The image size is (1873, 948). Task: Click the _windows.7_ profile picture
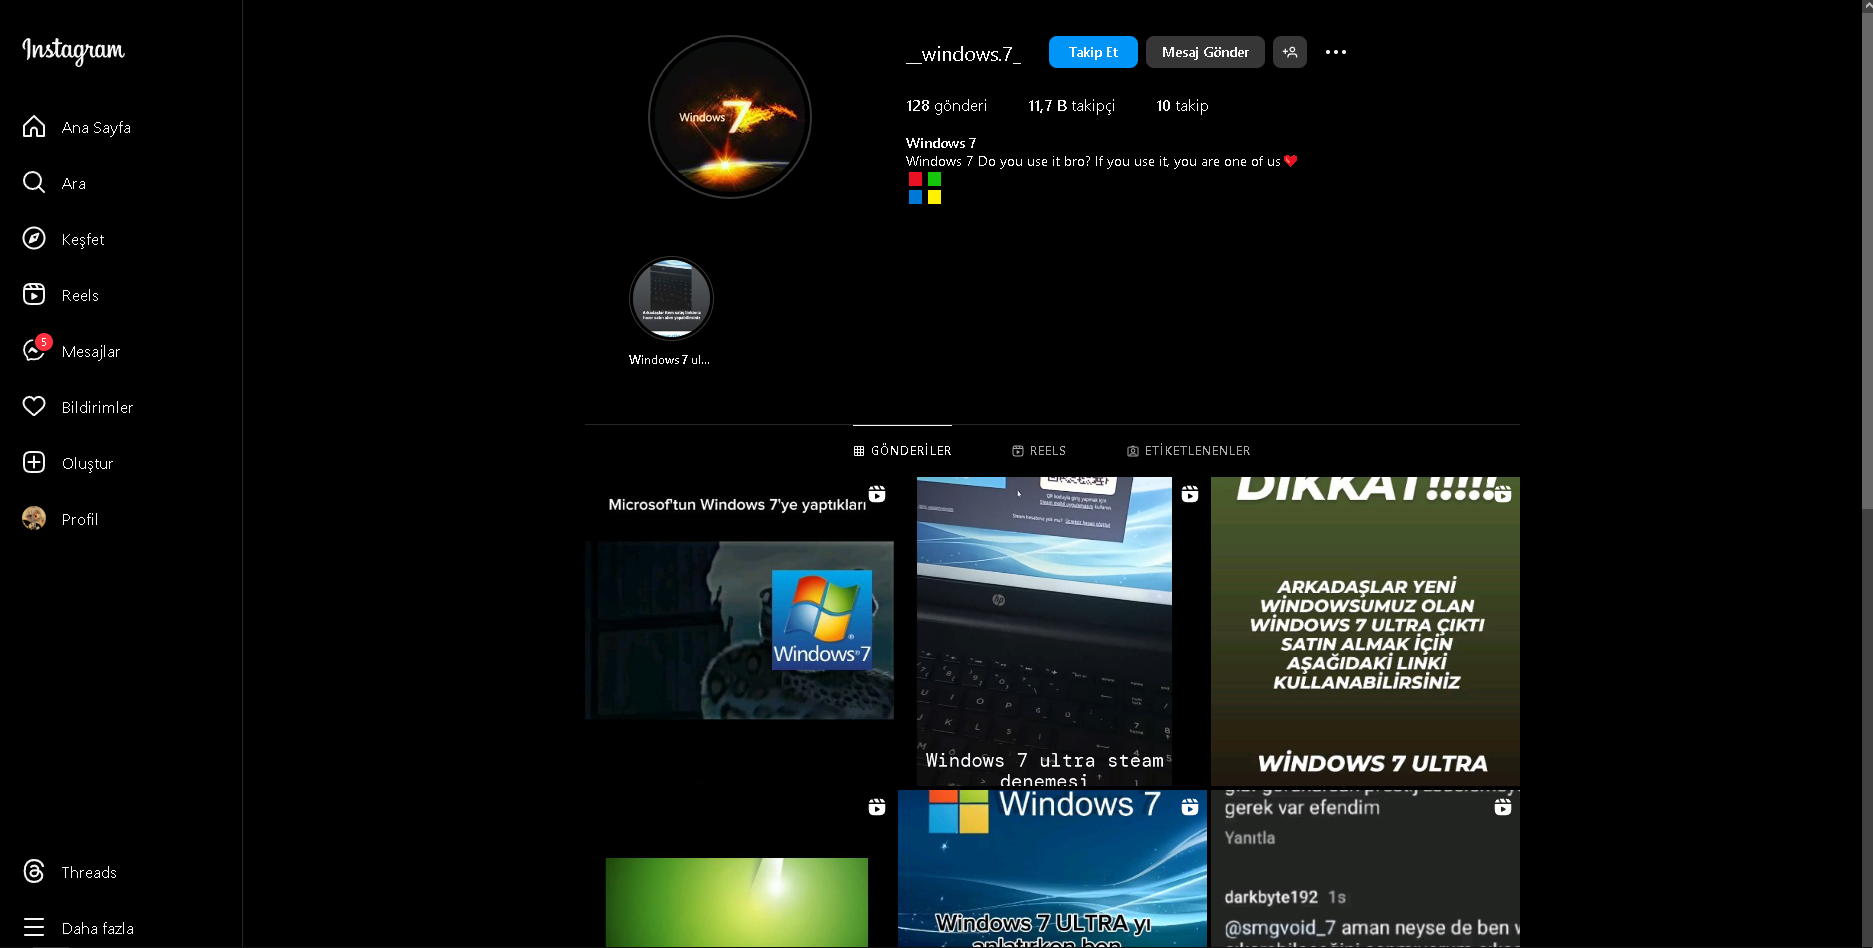pyautogui.click(x=730, y=117)
